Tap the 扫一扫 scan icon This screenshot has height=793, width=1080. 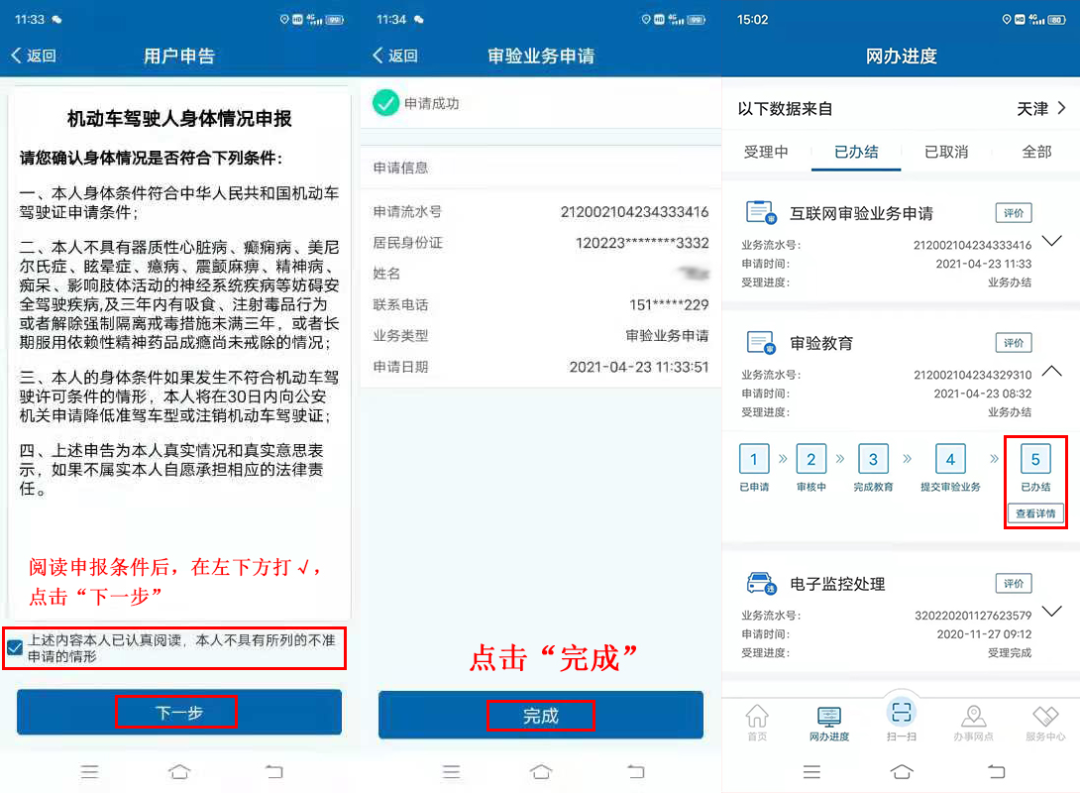tap(902, 714)
